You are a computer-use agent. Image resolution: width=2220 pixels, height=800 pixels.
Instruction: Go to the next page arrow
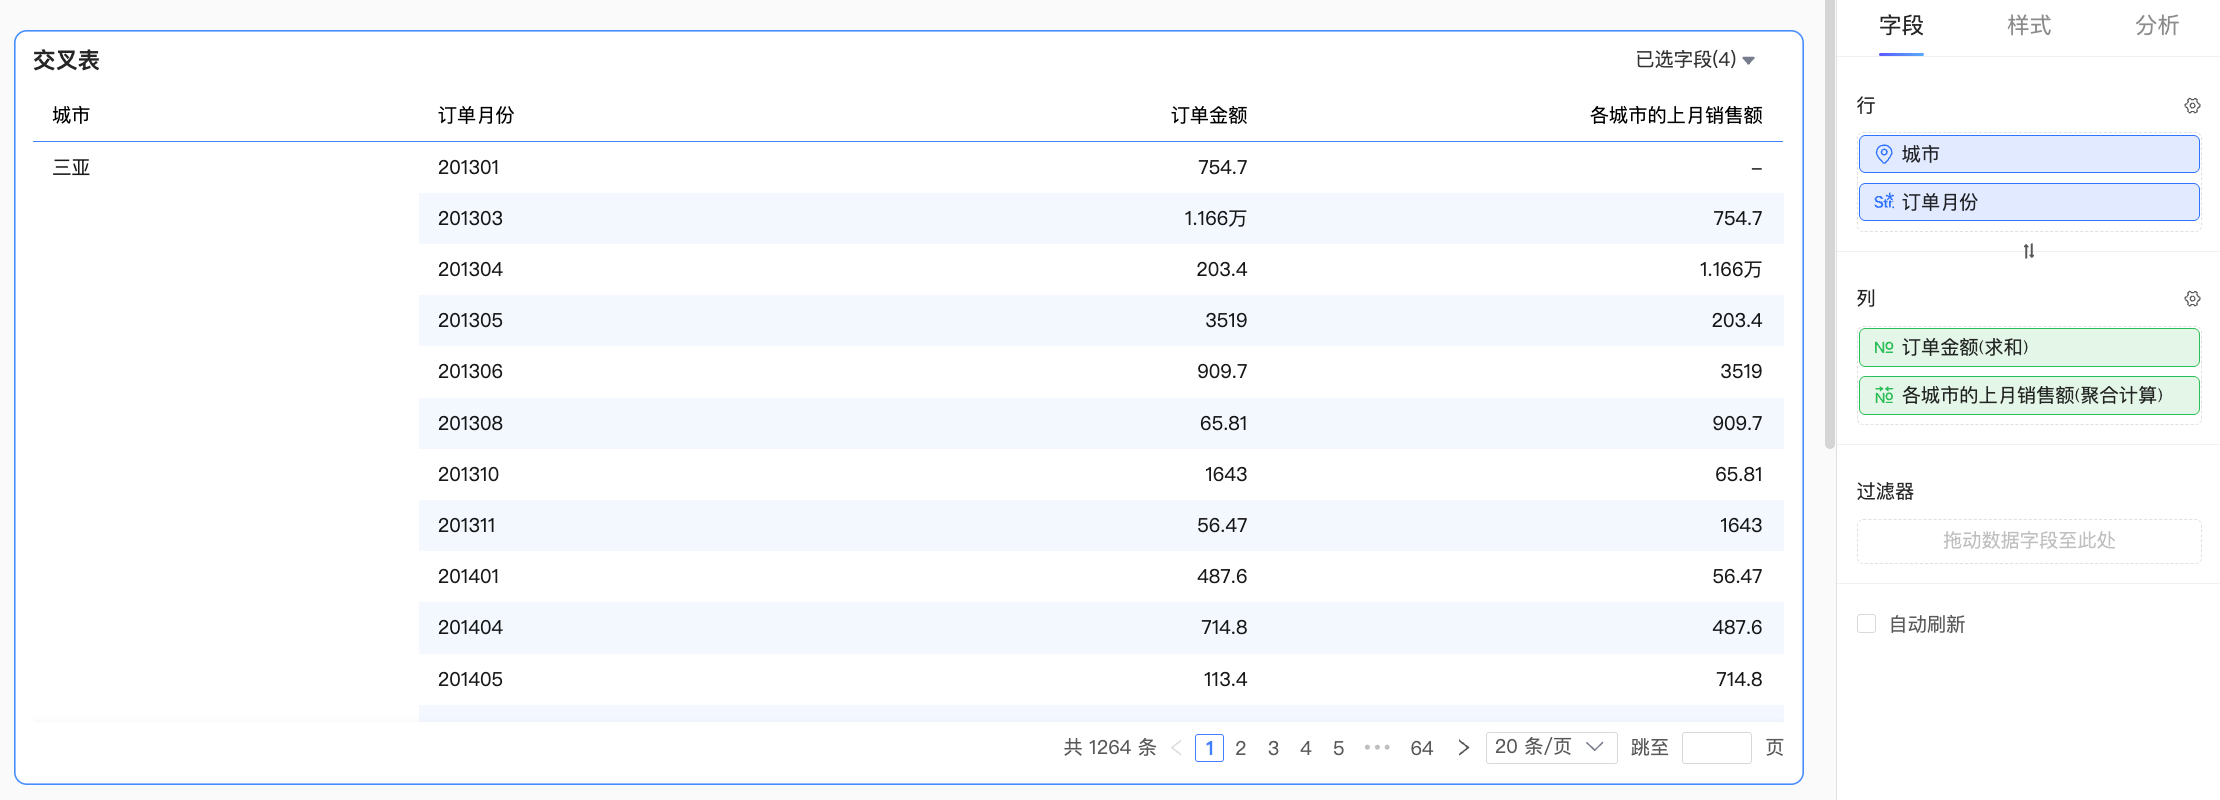pos(1464,748)
